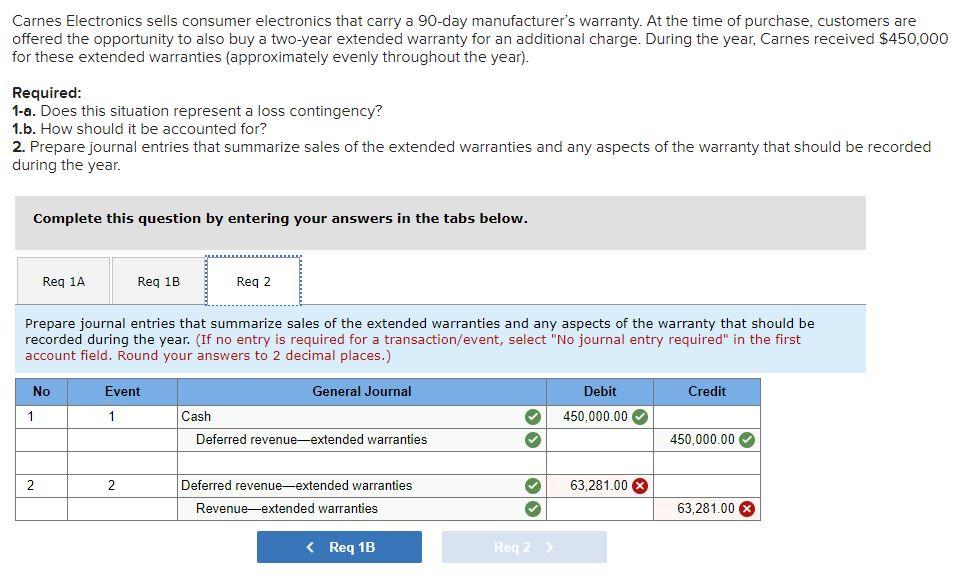972x588 pixels.
Task: Edit the 63,281.00 debit amount
Action: (598, 485)
